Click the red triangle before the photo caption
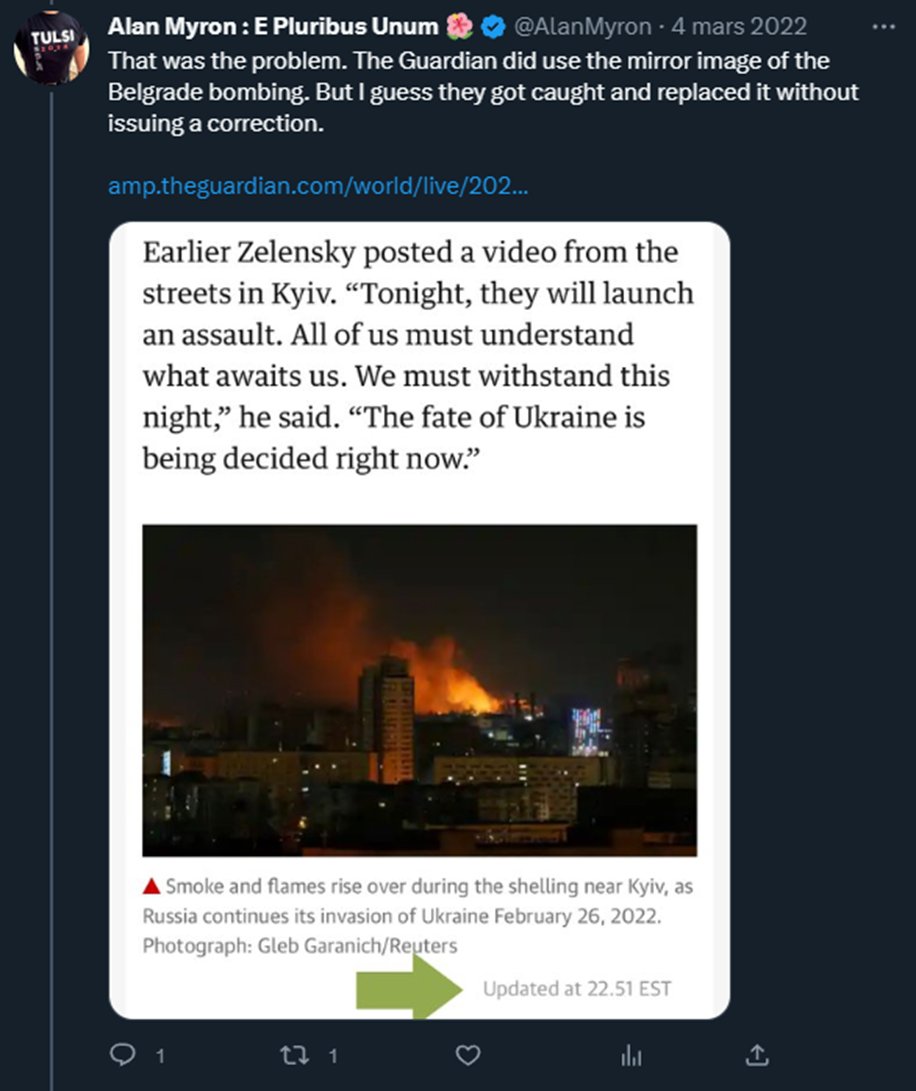 (x=152, y=885)
